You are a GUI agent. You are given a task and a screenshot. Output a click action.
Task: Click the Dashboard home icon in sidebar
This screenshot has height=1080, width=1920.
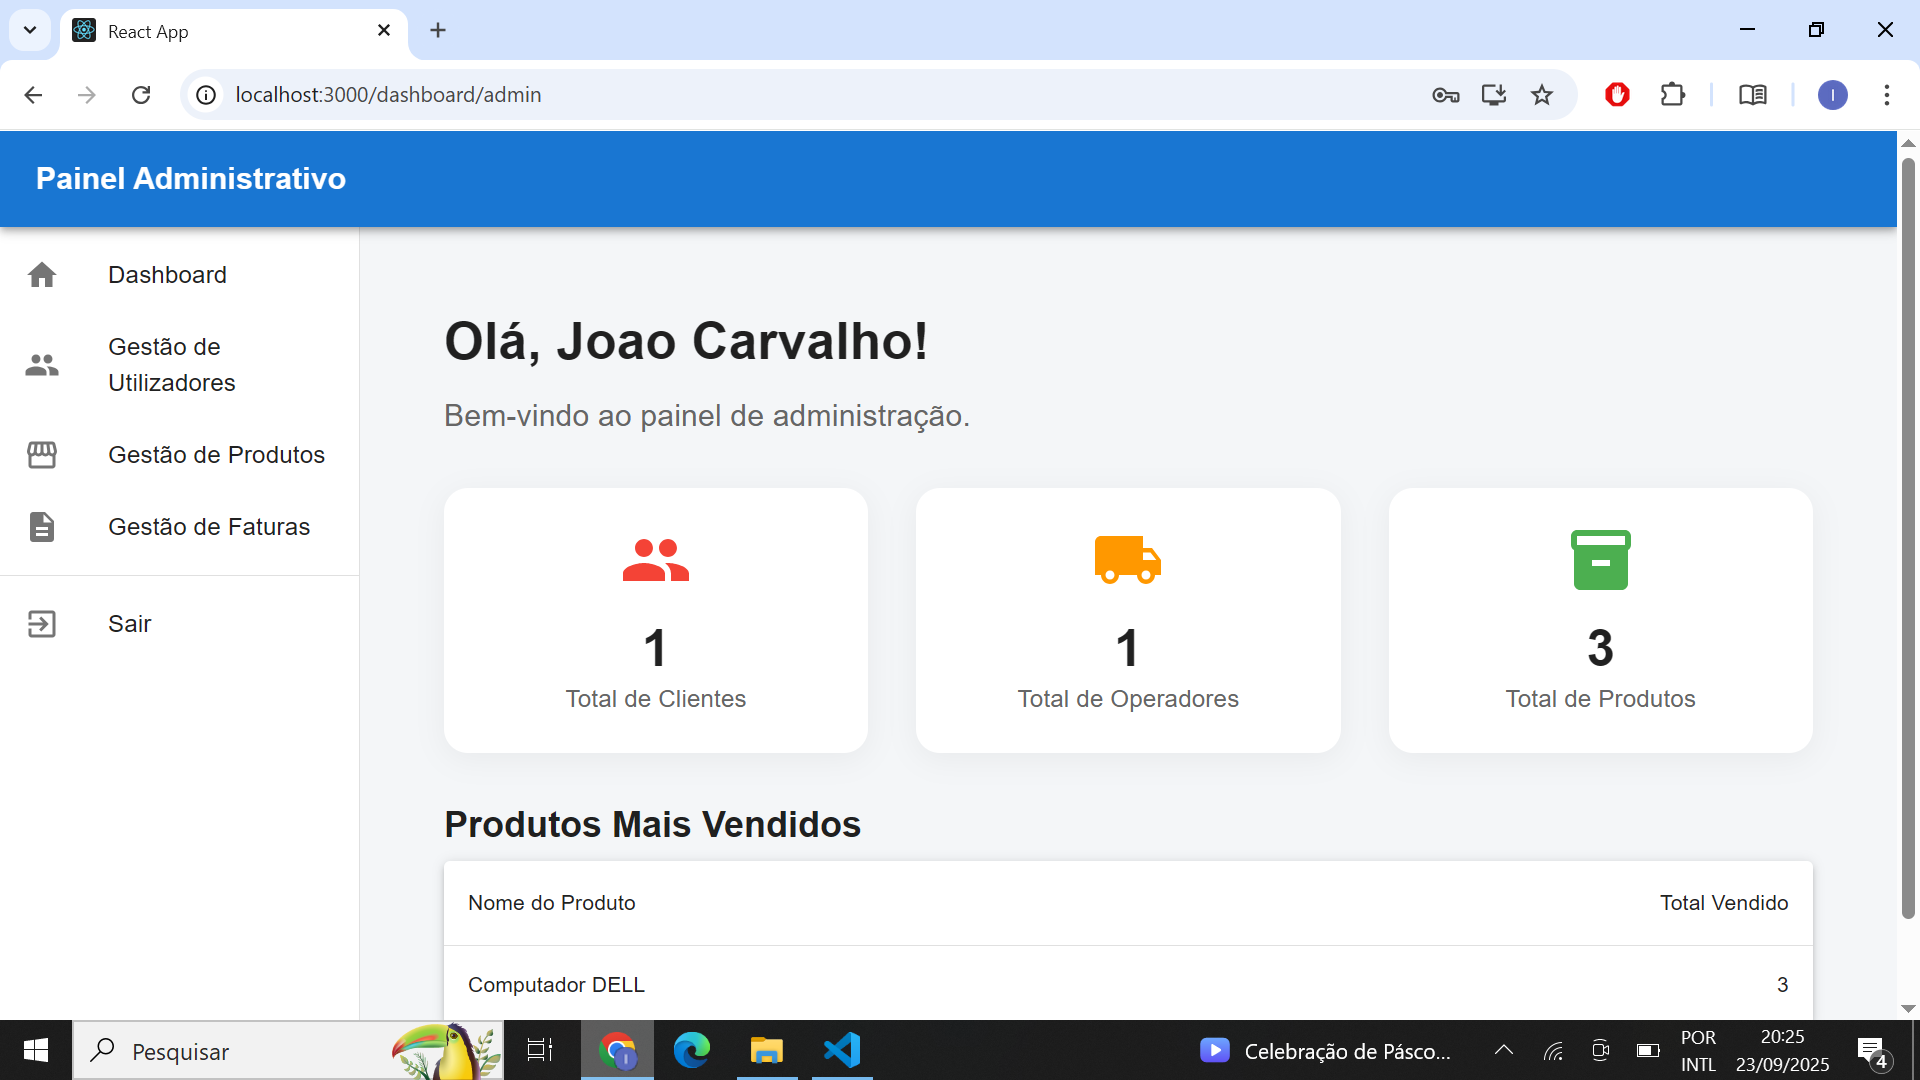pyautogui.click(x=42, y=275)
